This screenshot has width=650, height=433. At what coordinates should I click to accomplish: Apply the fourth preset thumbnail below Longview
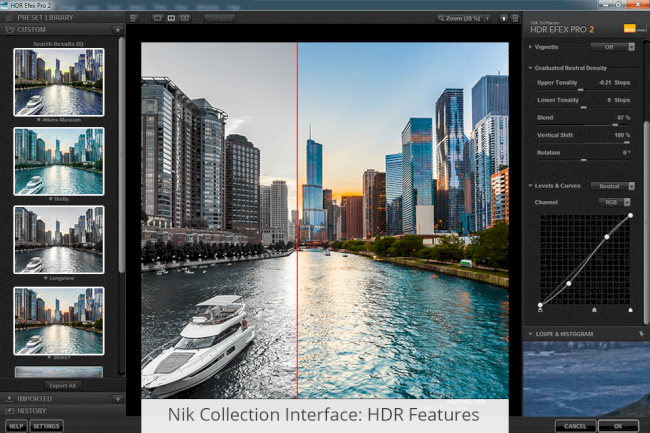[x=59, y=321]
